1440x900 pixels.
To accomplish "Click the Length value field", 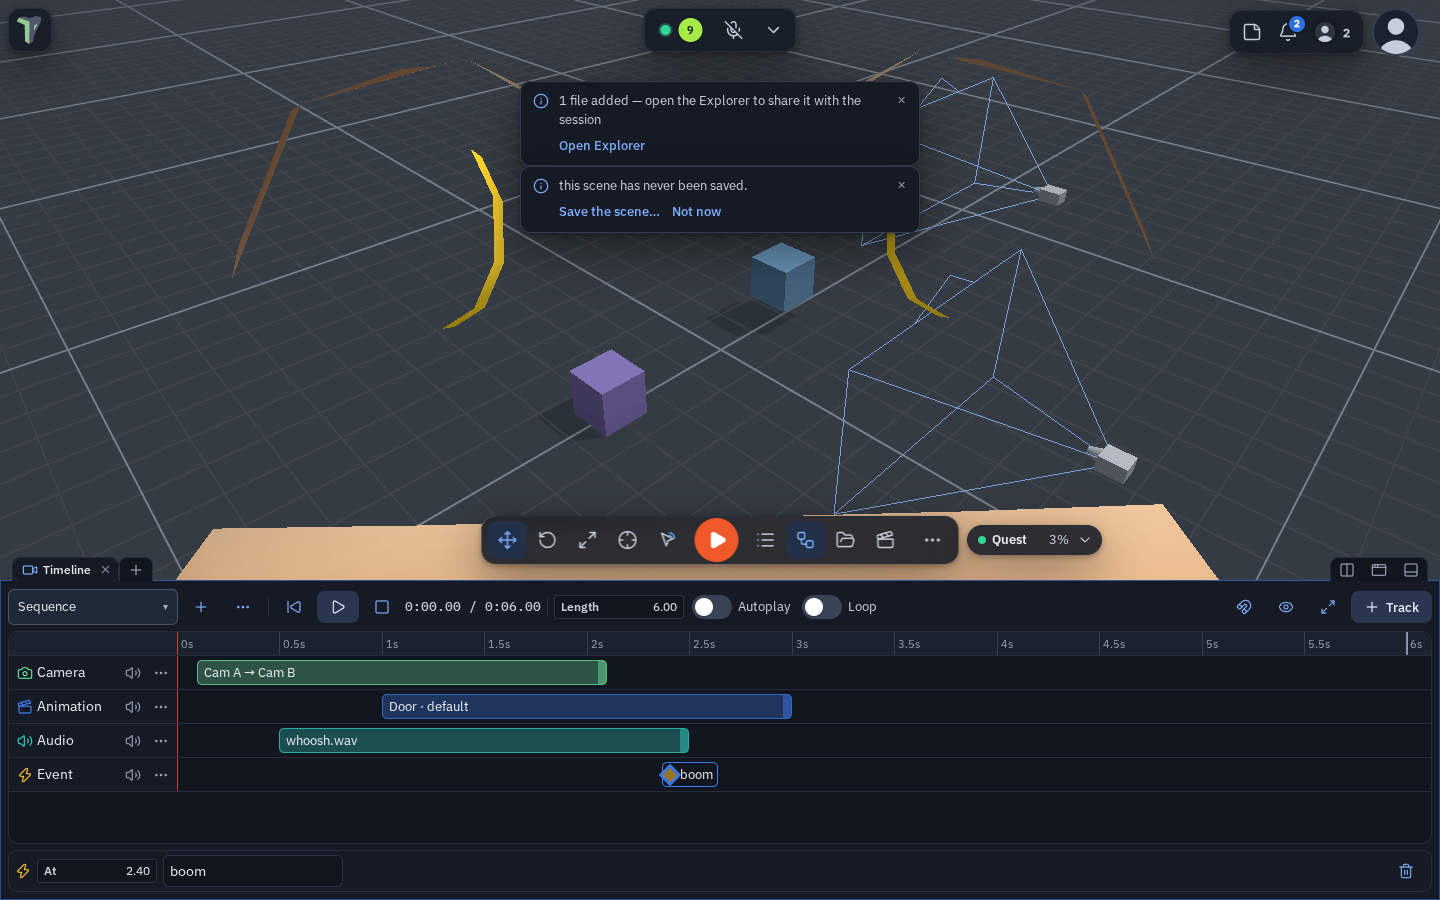I will 619,607.
